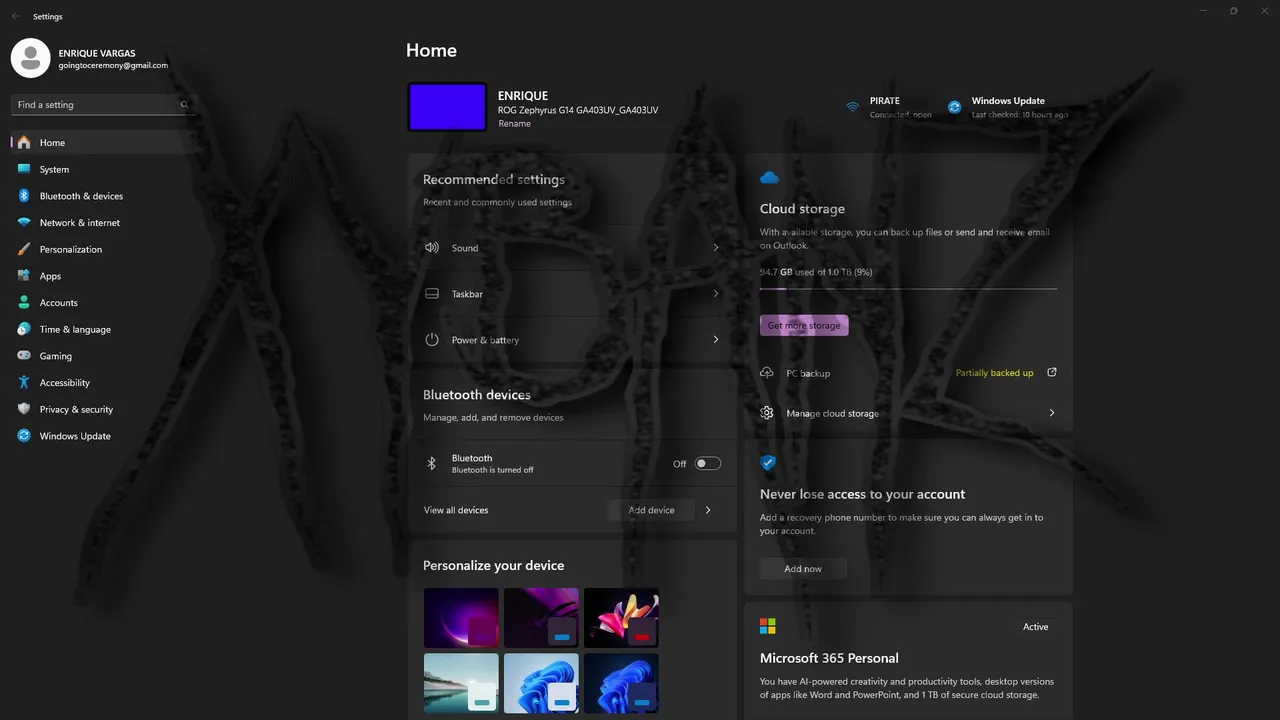The image size is (1280, 720).
Task: Click the blue desktop preview thumbnail
Action: tap(447, 107)
